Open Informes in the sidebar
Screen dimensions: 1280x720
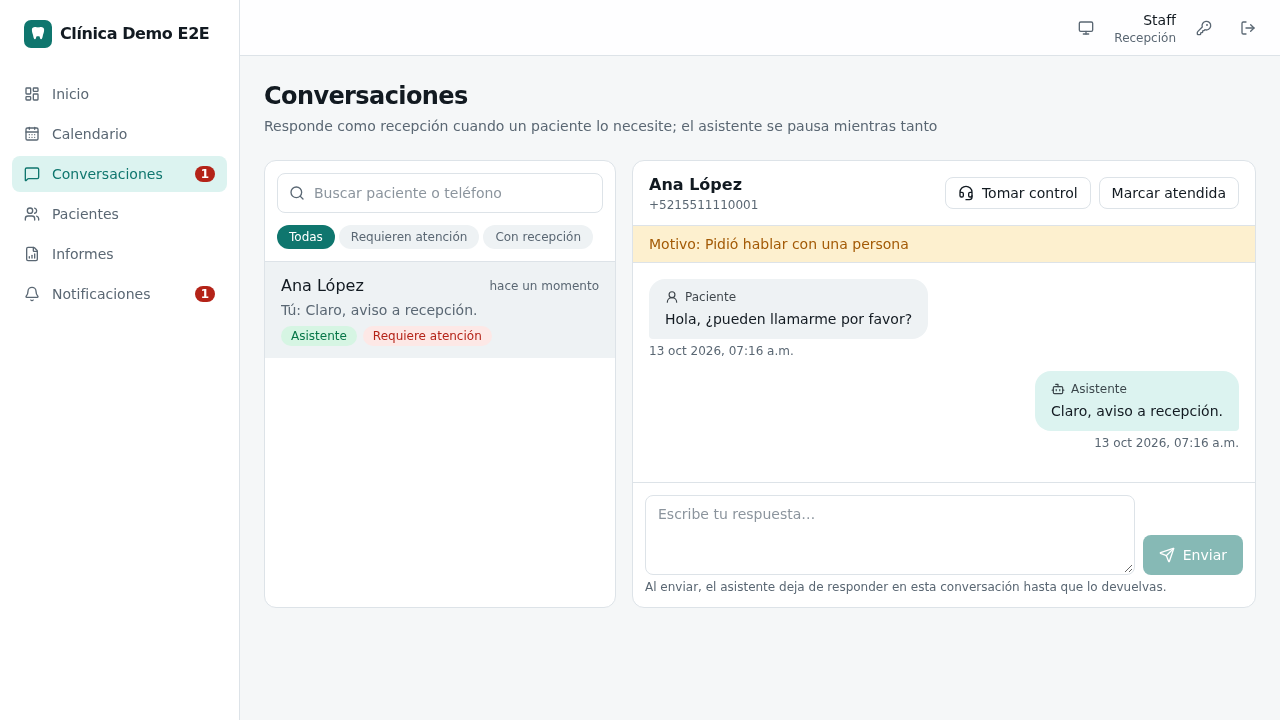[119, 254]
